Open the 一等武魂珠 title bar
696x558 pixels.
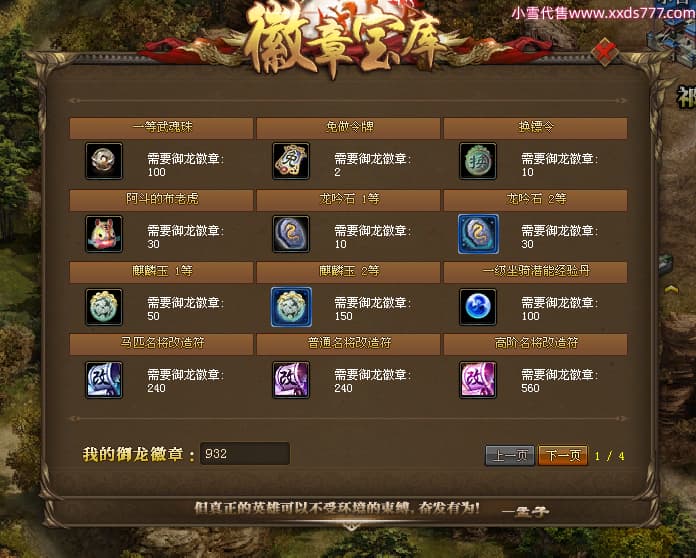point(162,128)
